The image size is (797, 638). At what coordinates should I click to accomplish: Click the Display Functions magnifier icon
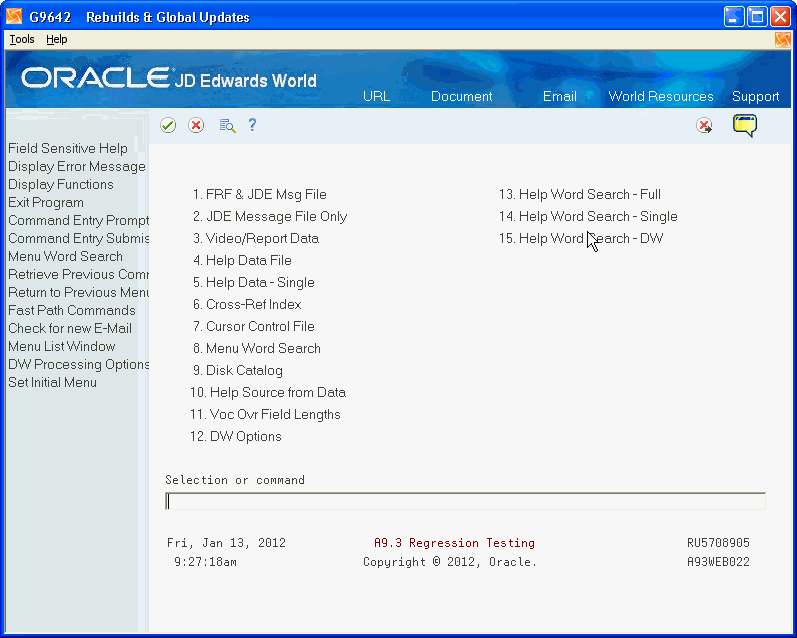tap(227, 125)
